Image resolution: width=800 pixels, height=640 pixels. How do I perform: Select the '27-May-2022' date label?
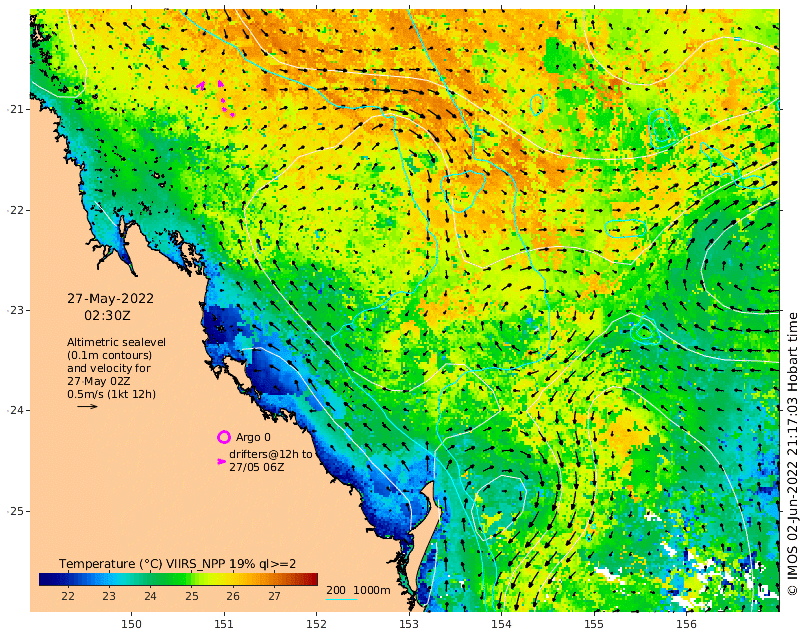[110, 299]
